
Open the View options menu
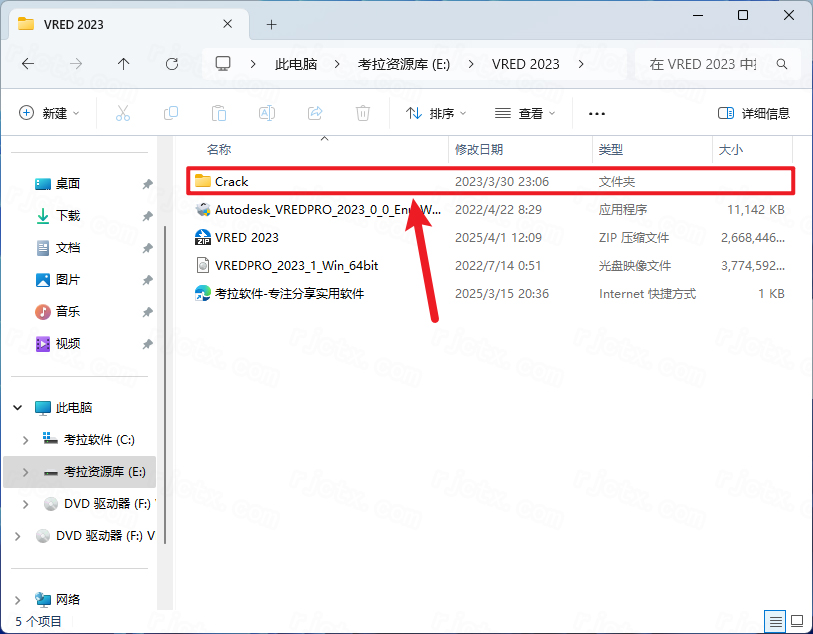pos(526,113)
